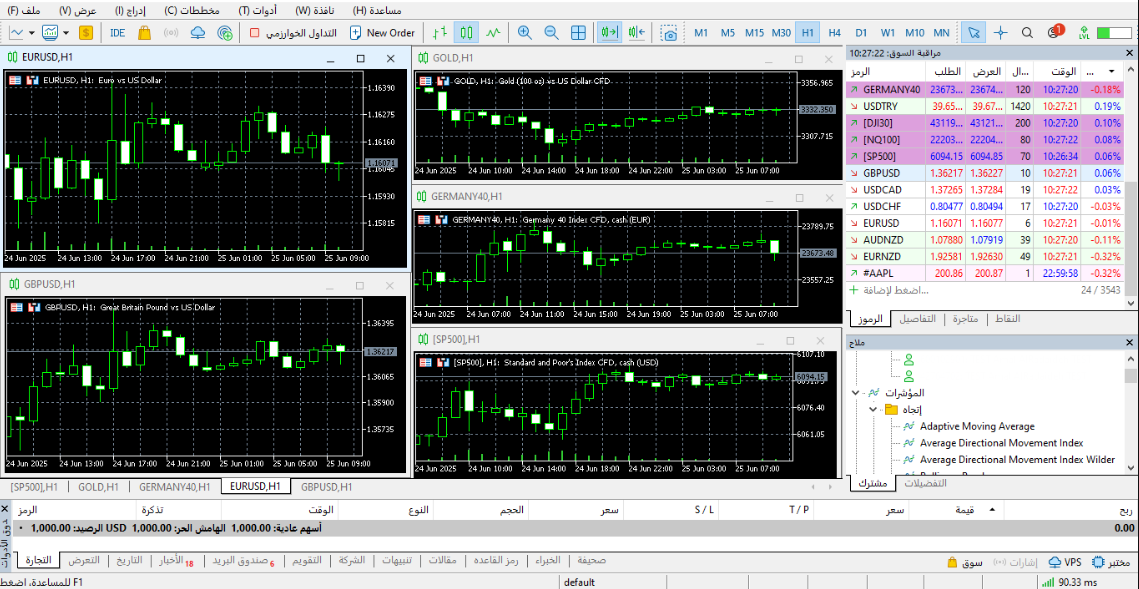Collapse the المؤشرات indicators tree node
Viewport: 1139px width, 589px height.
tap(855, 392)
